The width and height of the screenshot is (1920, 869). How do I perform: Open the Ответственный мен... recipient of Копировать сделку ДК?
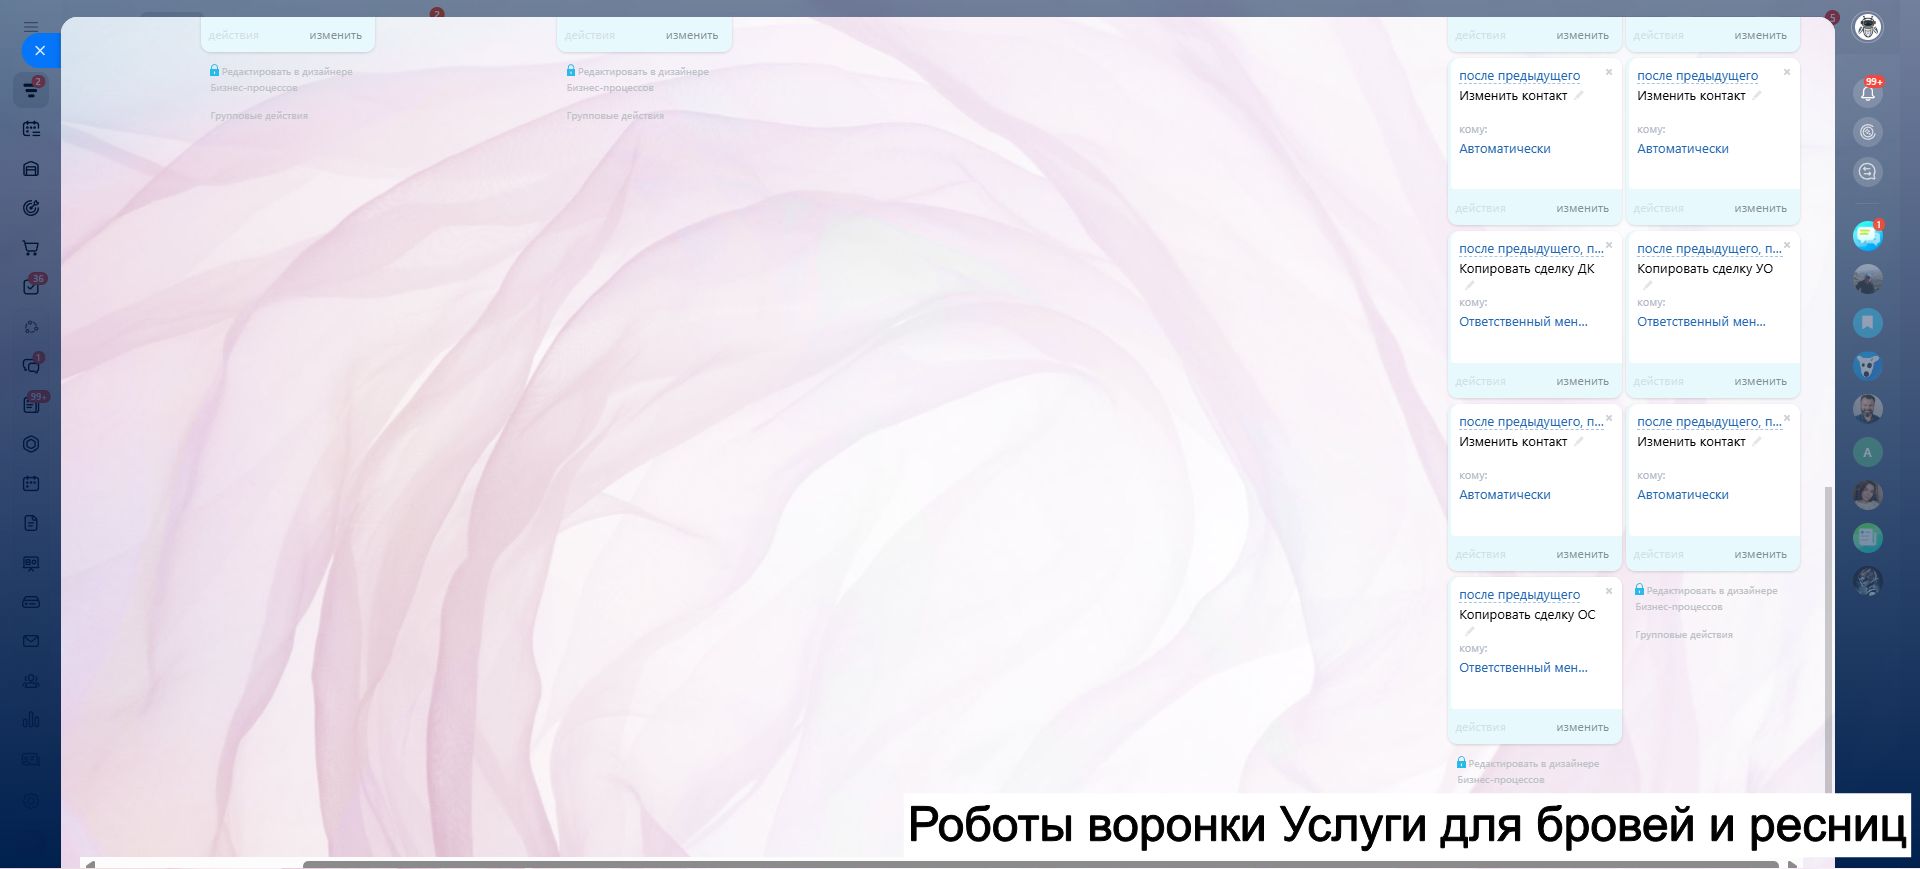(1523, 322)
